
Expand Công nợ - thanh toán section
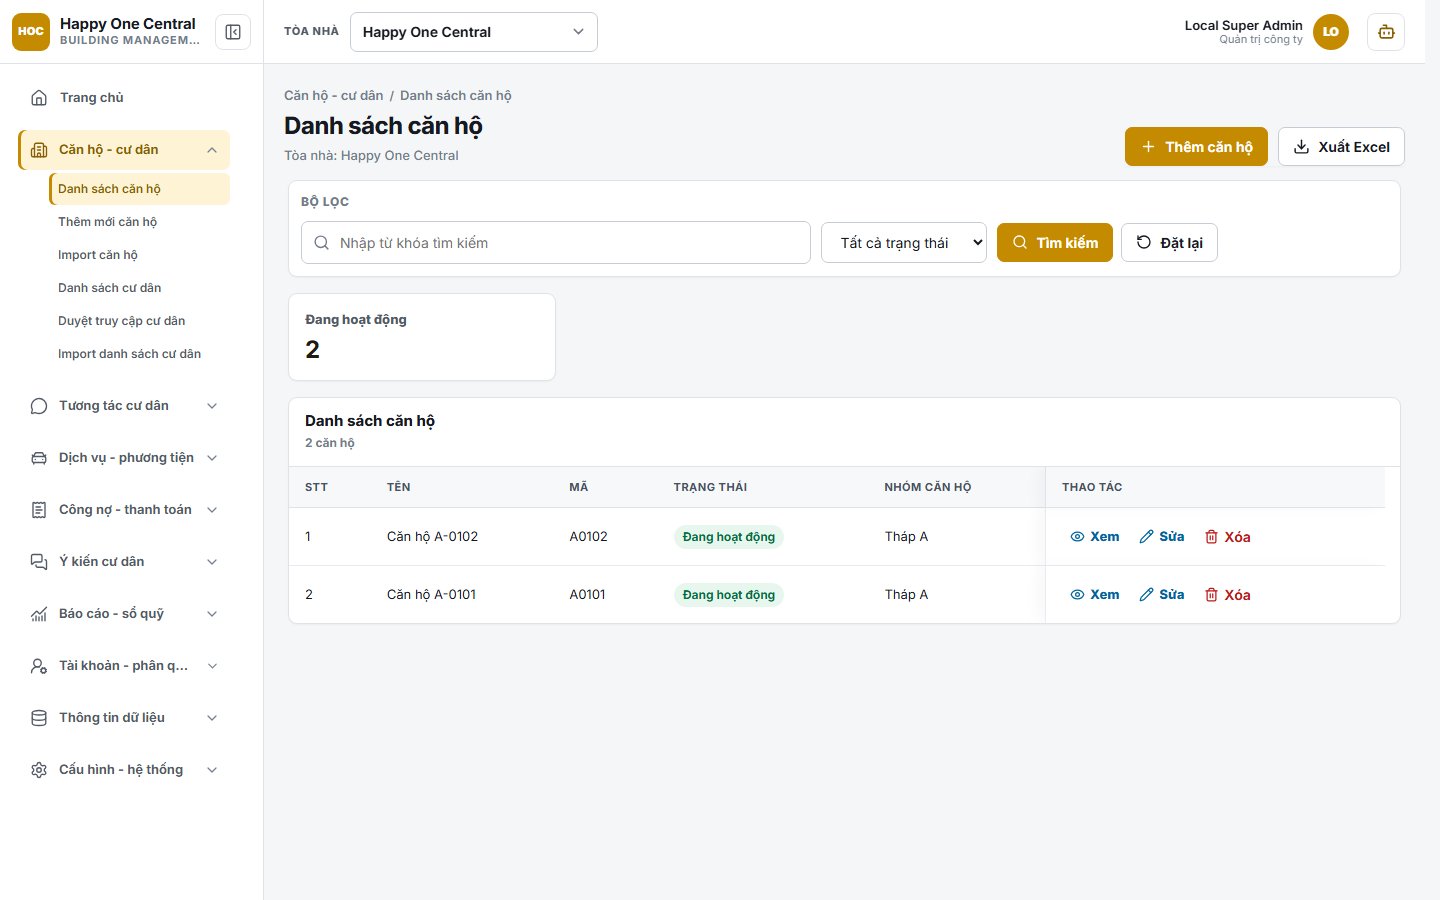point(124,510)
